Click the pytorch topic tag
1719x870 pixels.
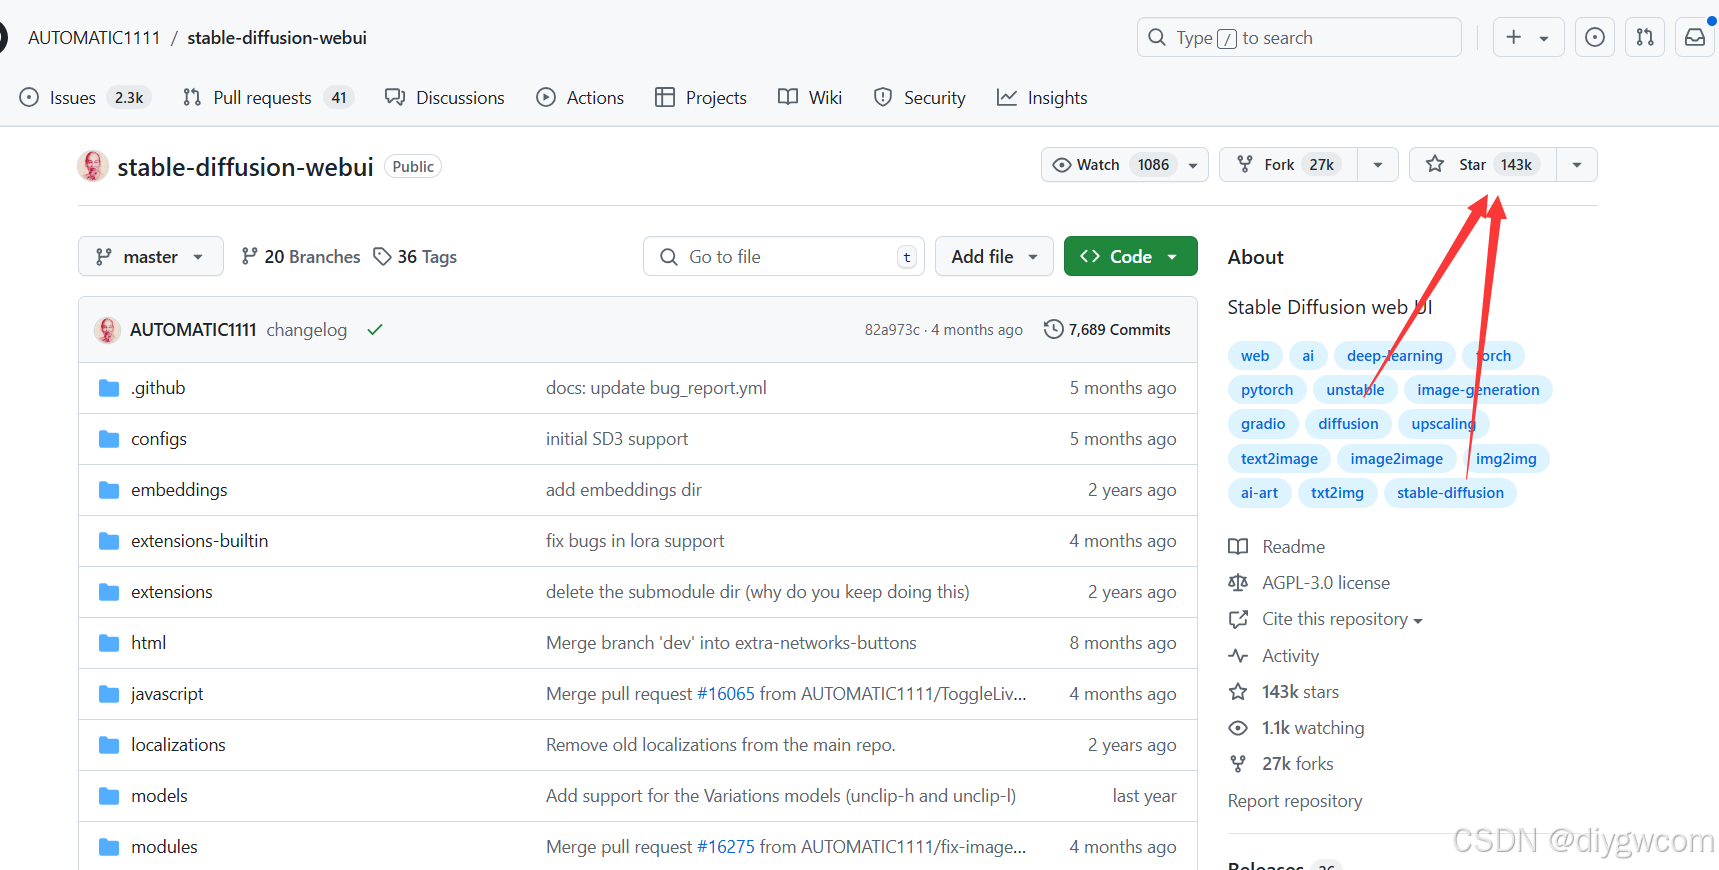point(1267,390)
